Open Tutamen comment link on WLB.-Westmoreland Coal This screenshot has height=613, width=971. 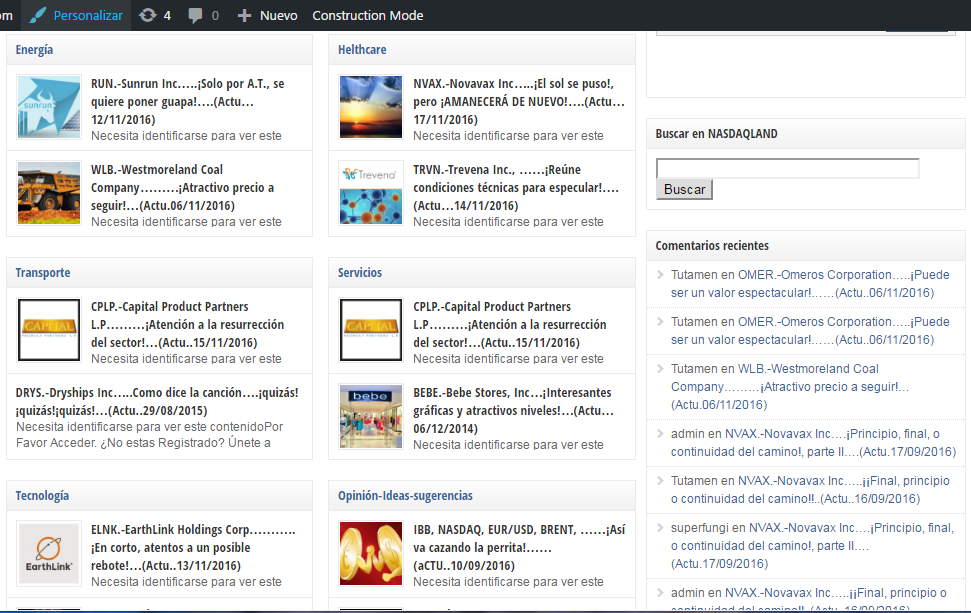[x=790, y=386]
